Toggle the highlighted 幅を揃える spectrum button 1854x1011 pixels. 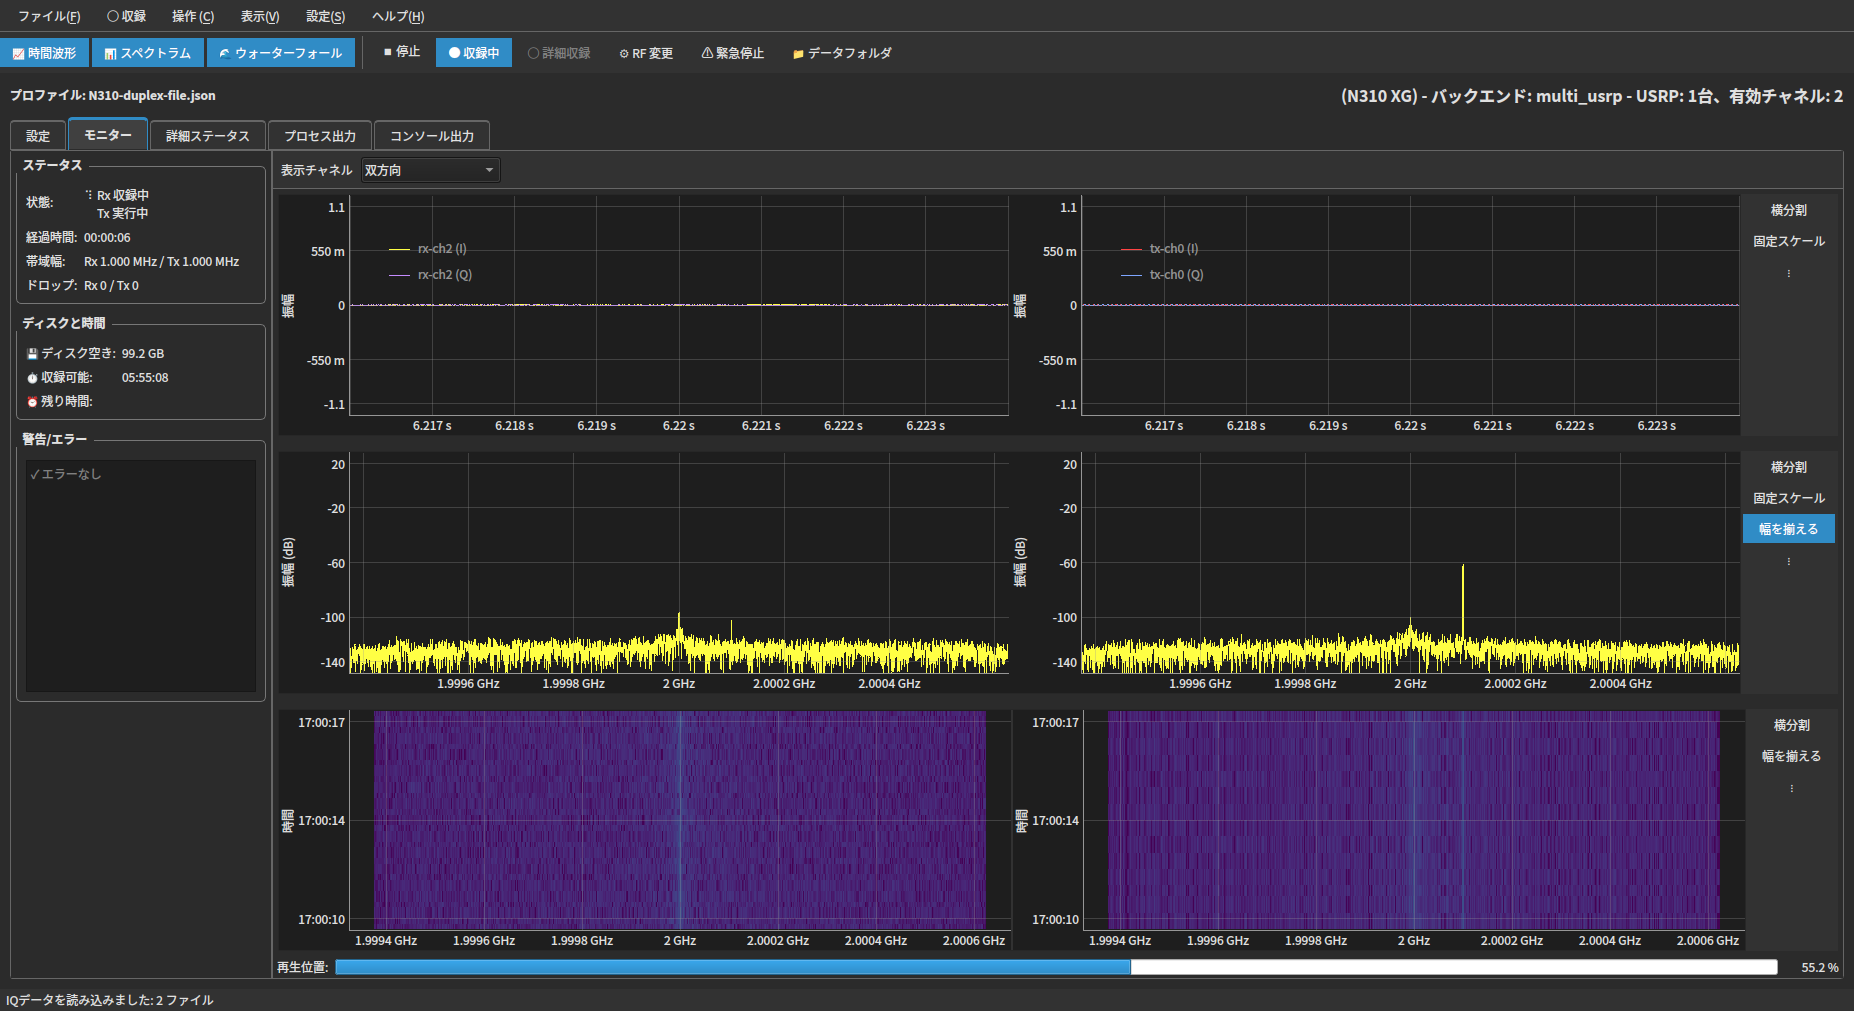tap(1789, 529)
